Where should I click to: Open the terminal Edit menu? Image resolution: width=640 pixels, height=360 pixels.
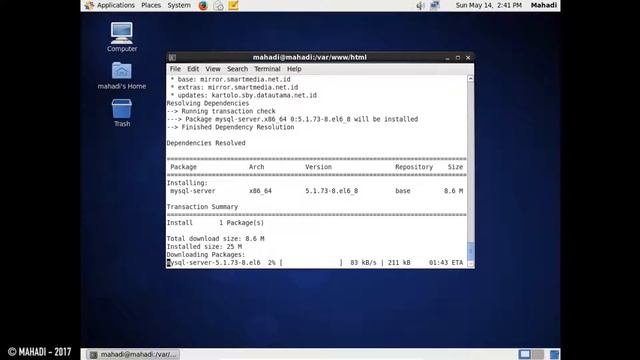pyautogui.click(x=193, y=69)
